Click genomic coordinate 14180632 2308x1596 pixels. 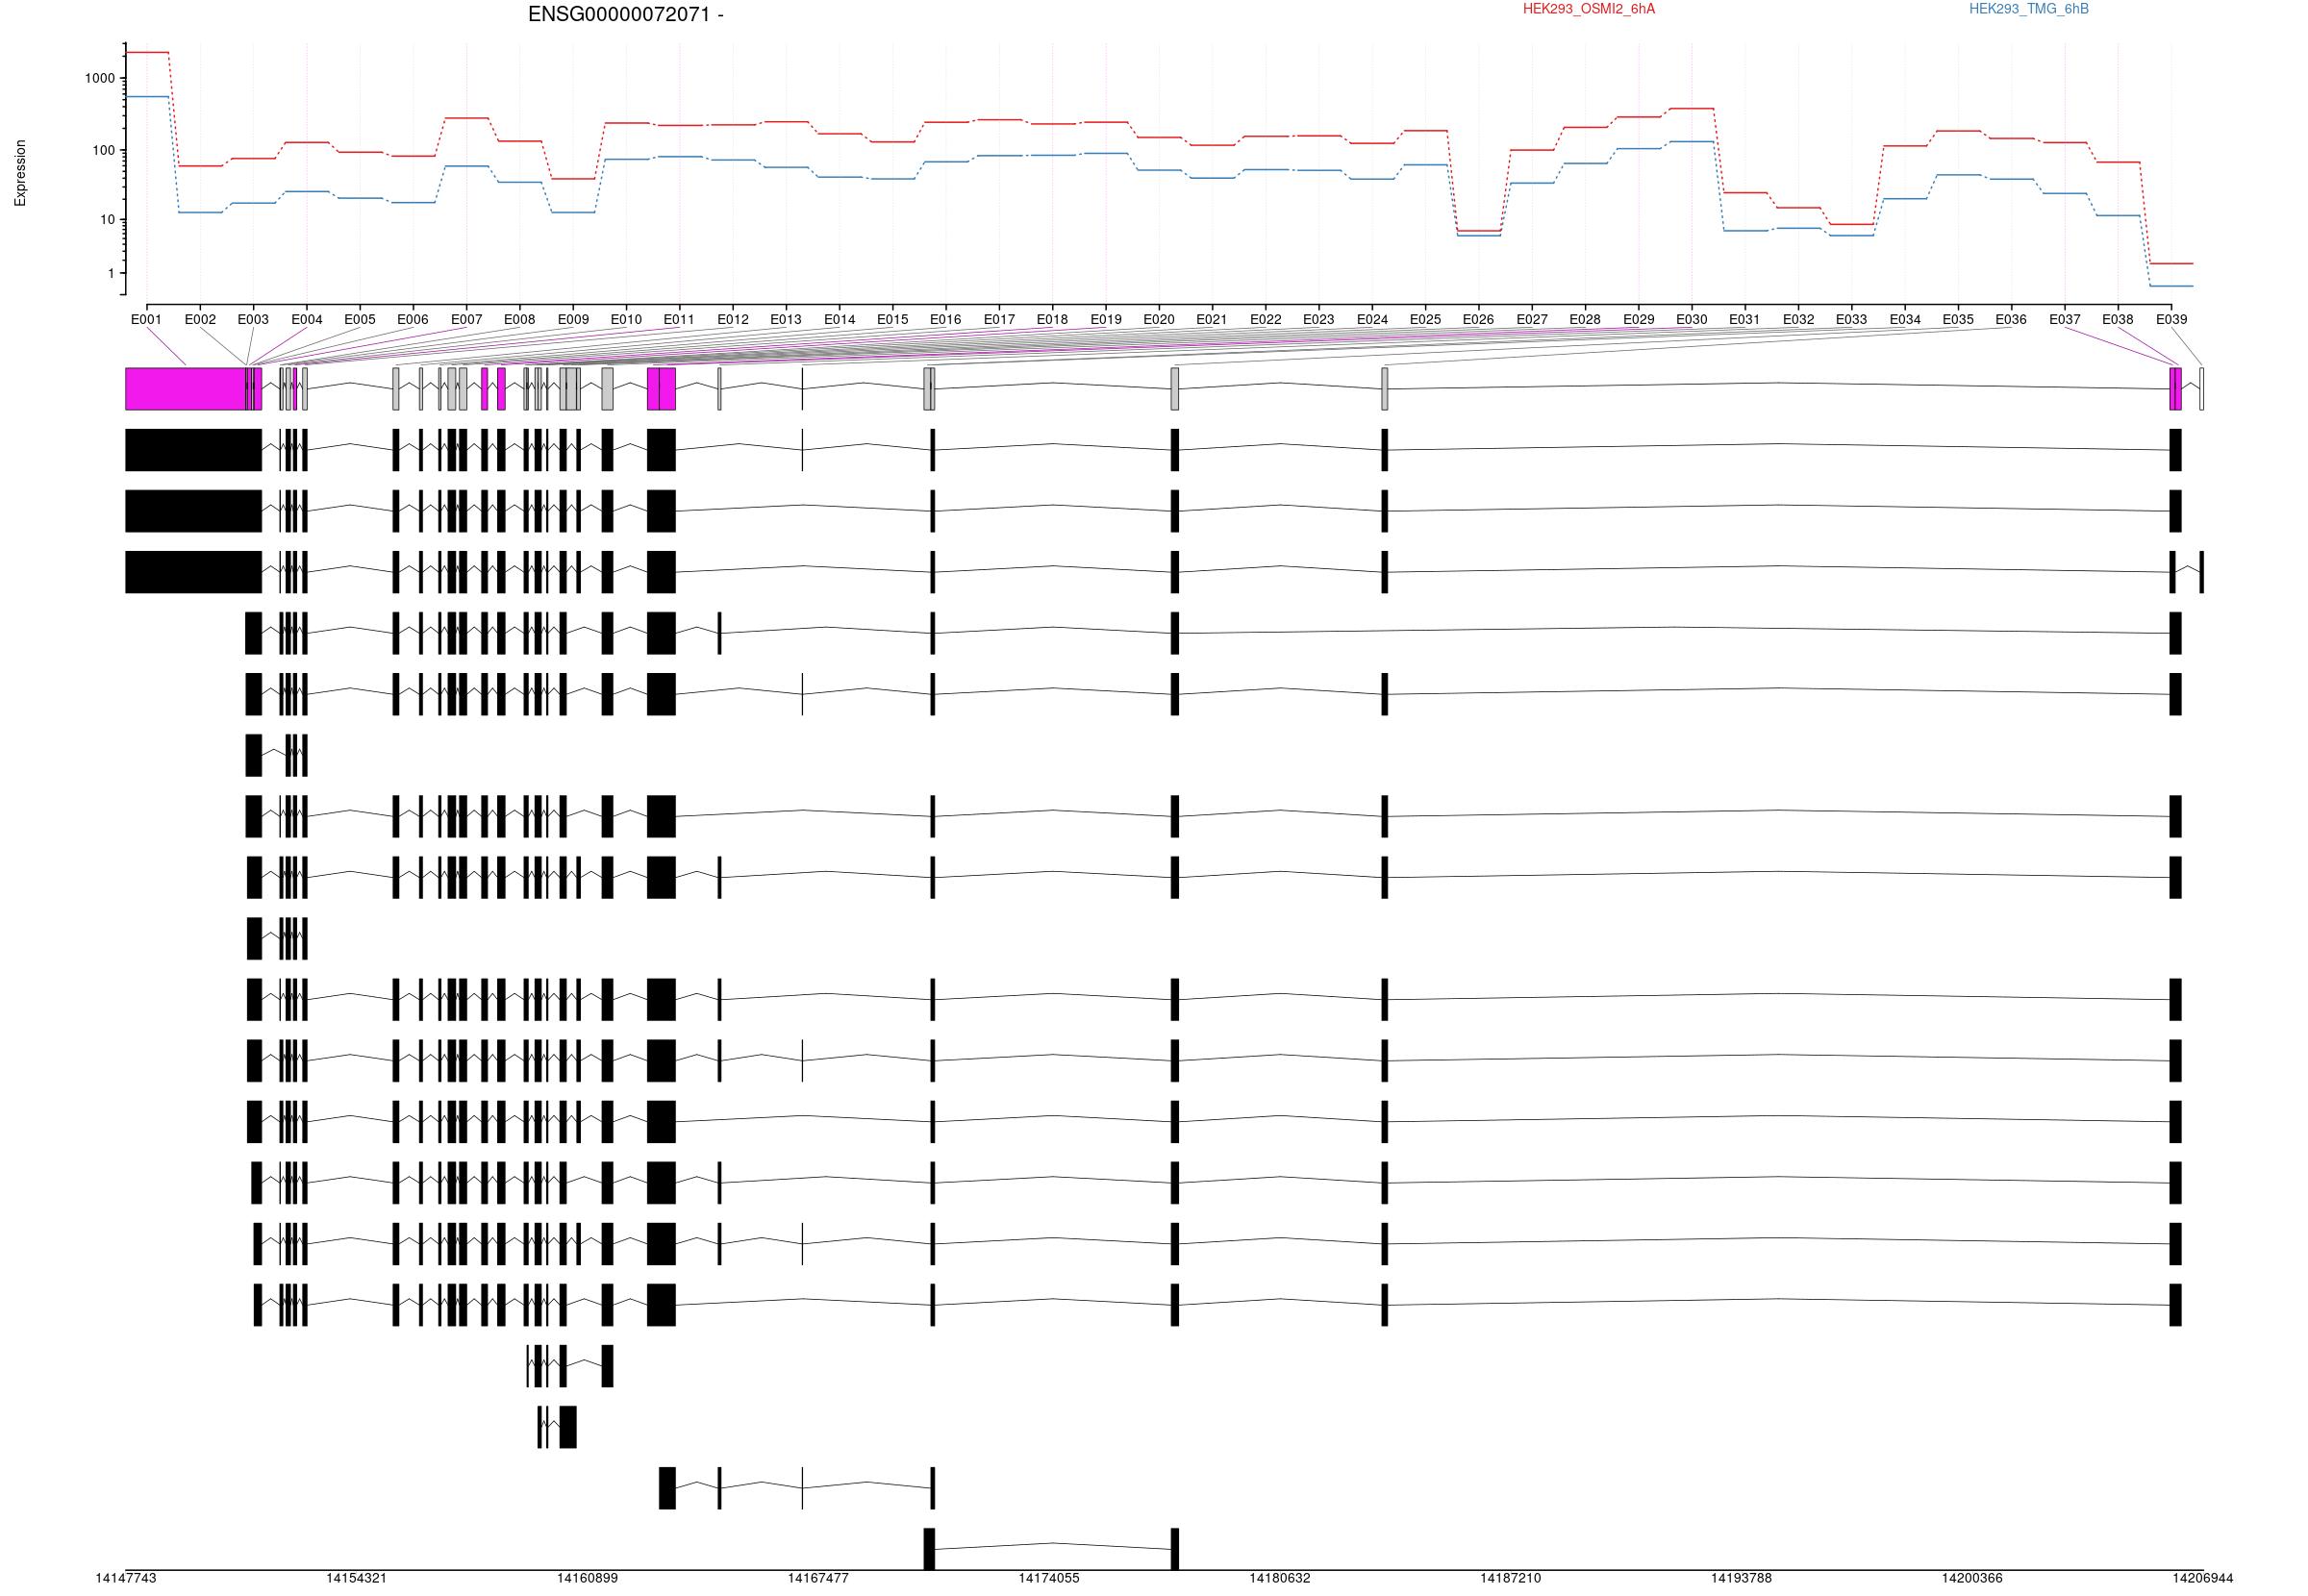[x=1280, y=1578]
